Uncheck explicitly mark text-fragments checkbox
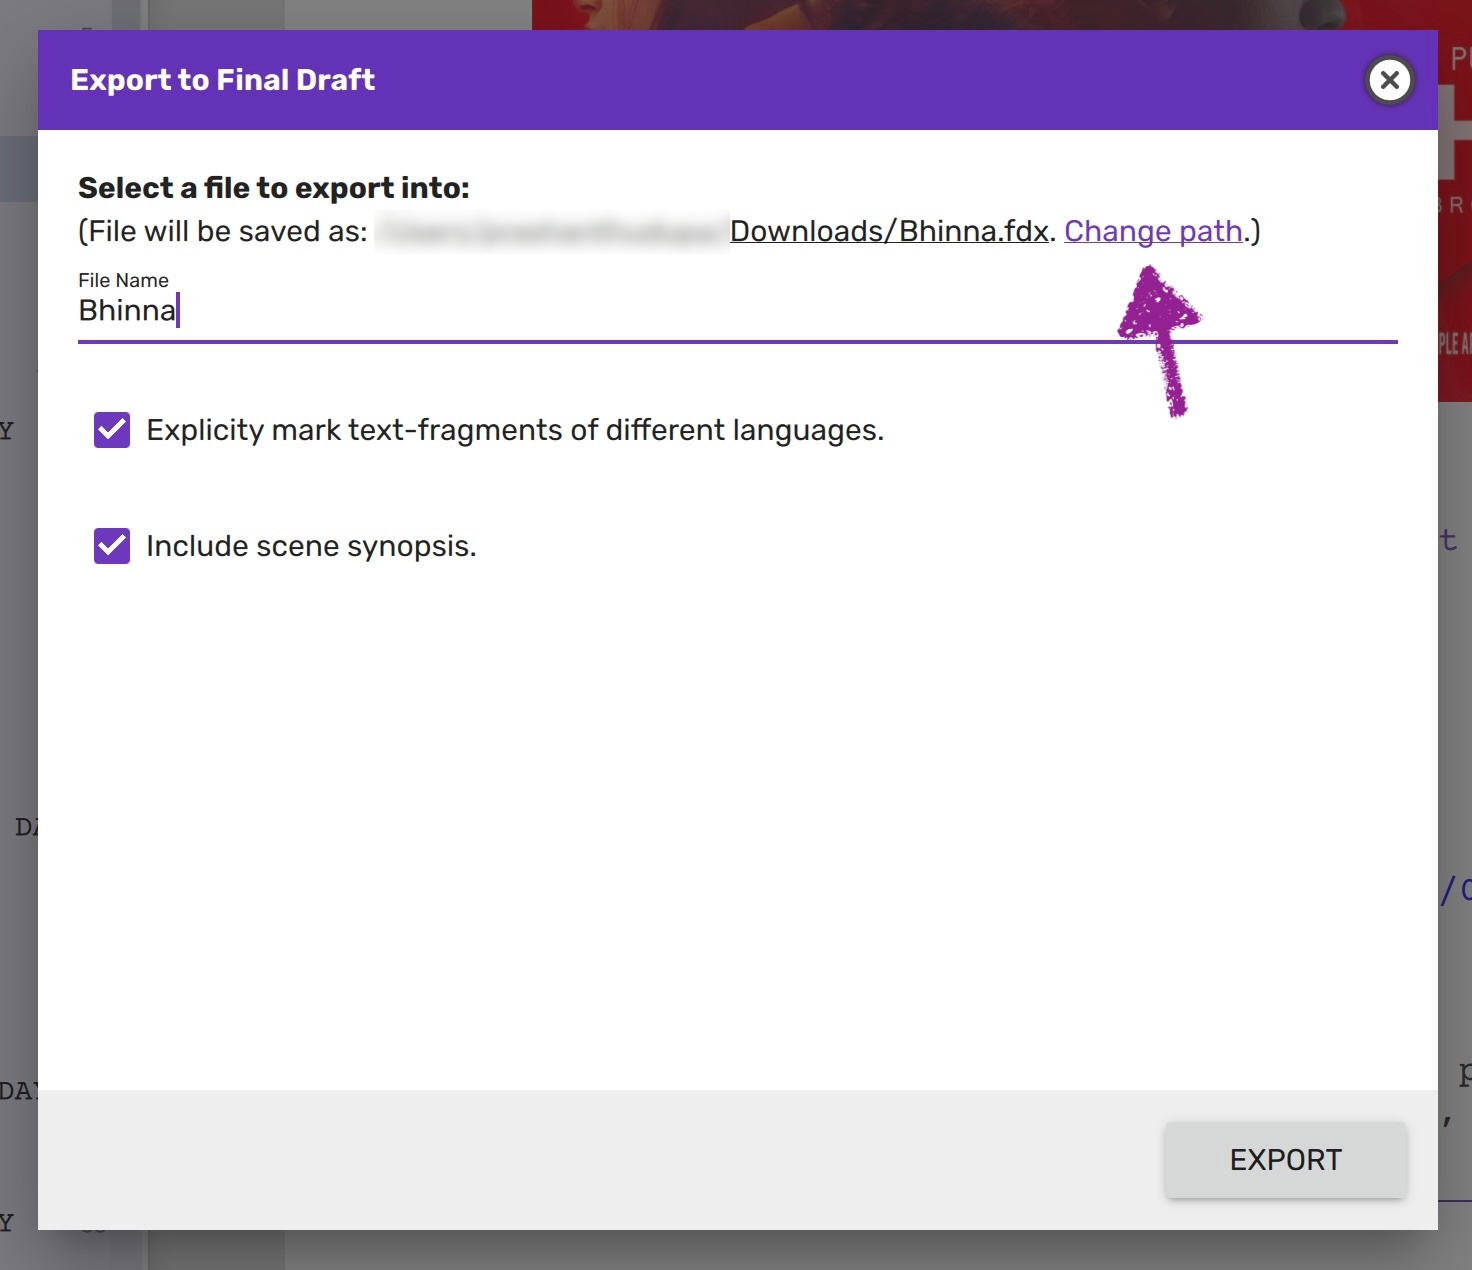 pos(112,430)
